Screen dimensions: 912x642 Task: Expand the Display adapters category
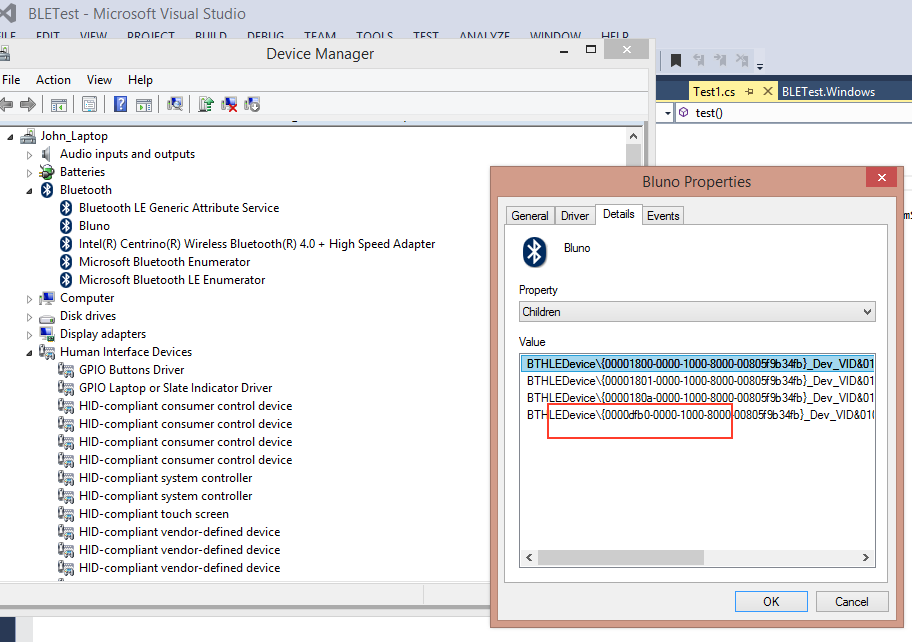pyautogui.click(x=29, y=335)
